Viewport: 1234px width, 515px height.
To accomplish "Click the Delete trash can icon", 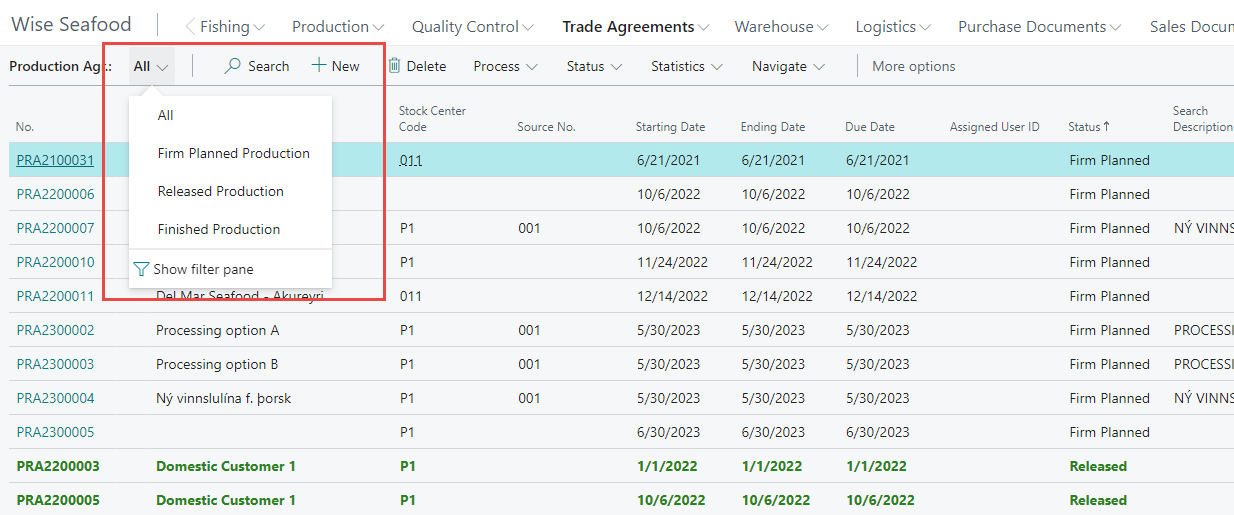I will (x=394, y=66).
